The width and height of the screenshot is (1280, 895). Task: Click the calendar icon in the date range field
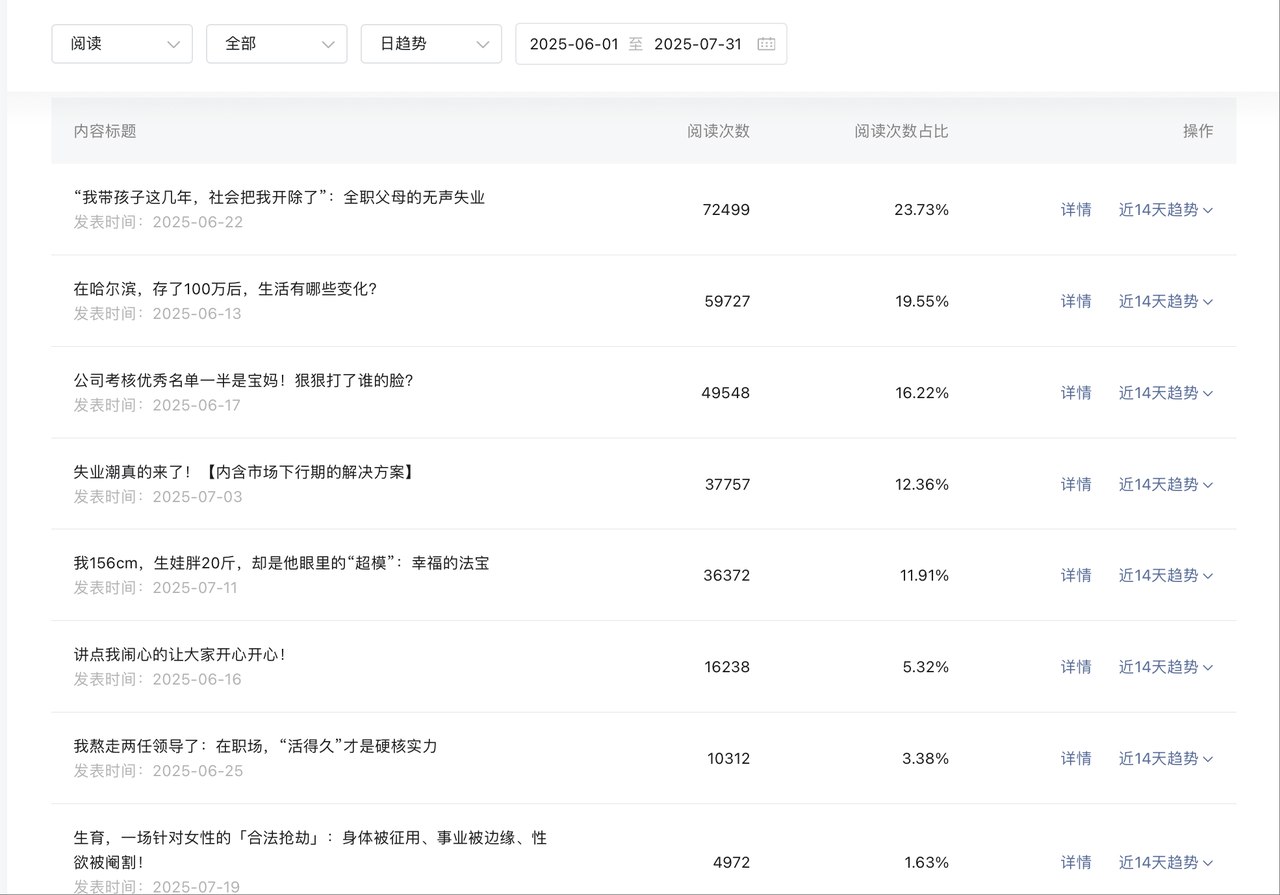click(766, 44)
